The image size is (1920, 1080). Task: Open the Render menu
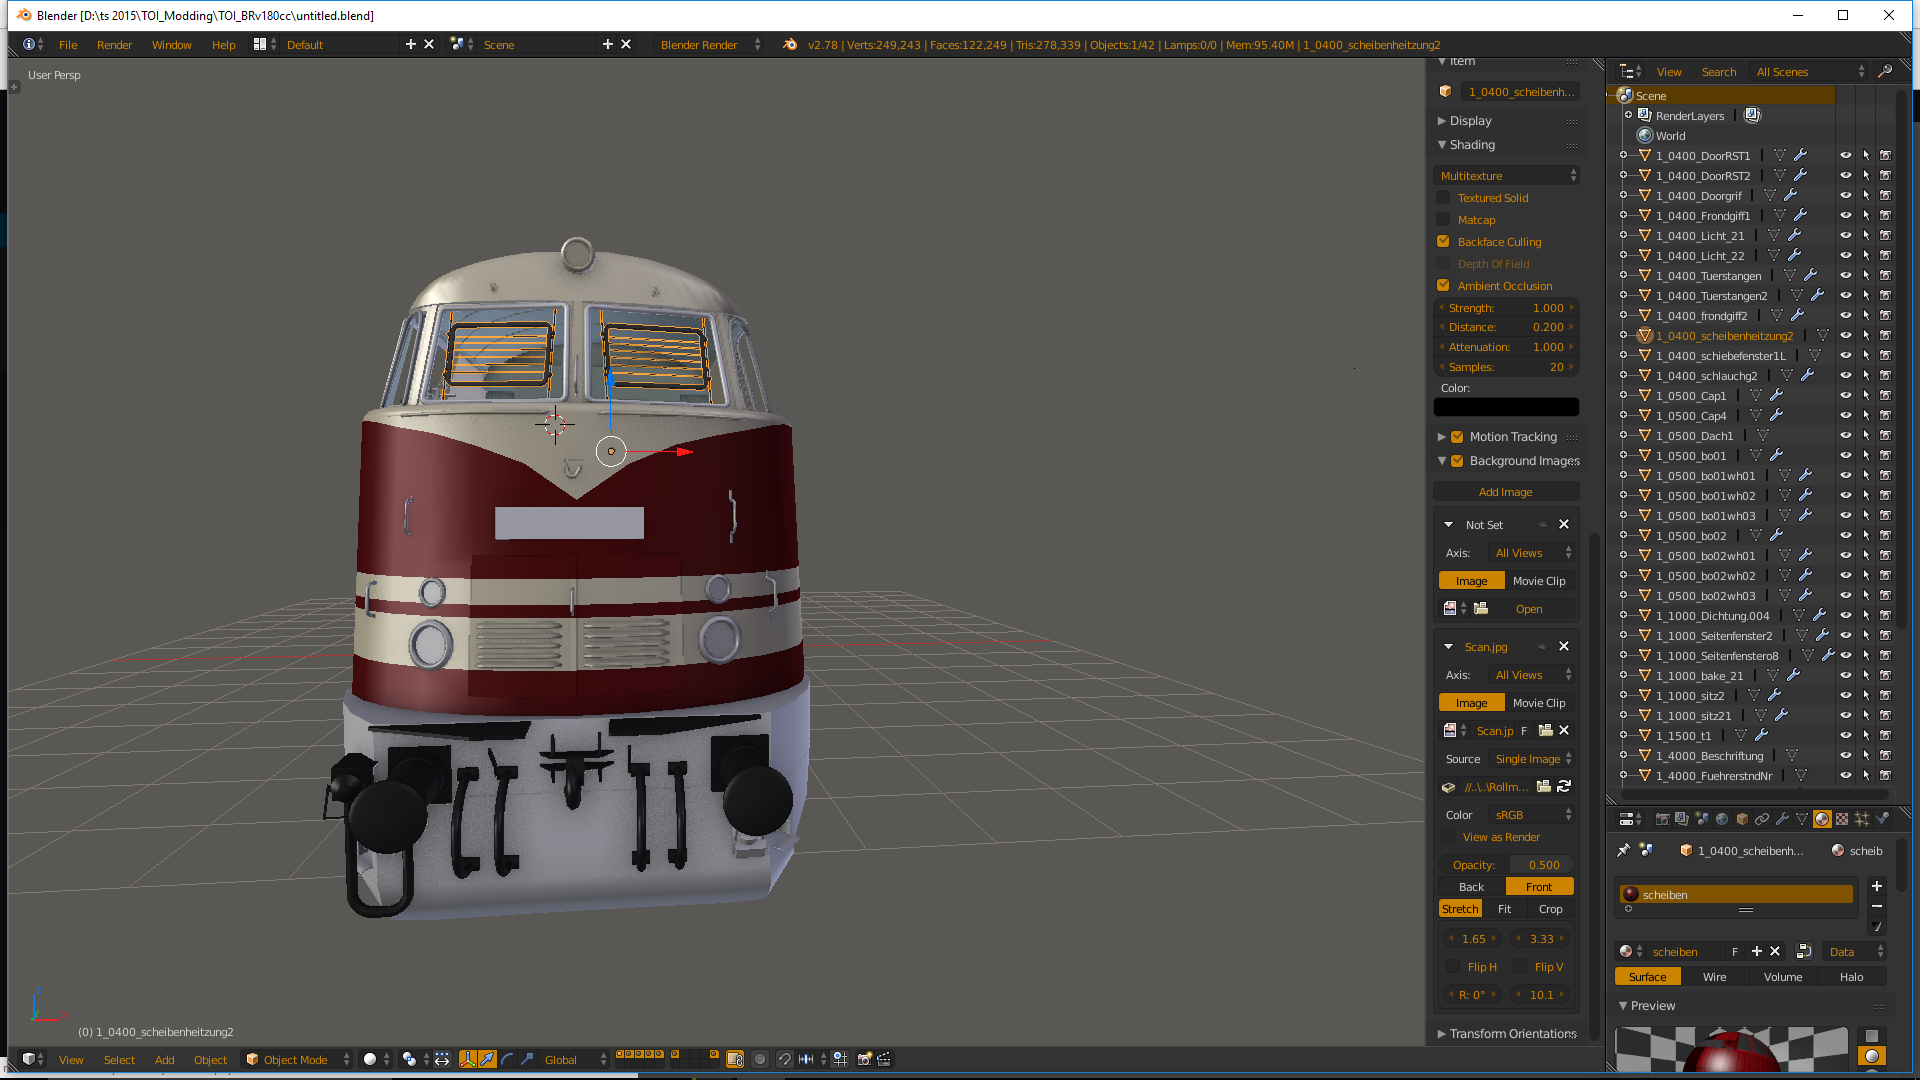(114, 45)
